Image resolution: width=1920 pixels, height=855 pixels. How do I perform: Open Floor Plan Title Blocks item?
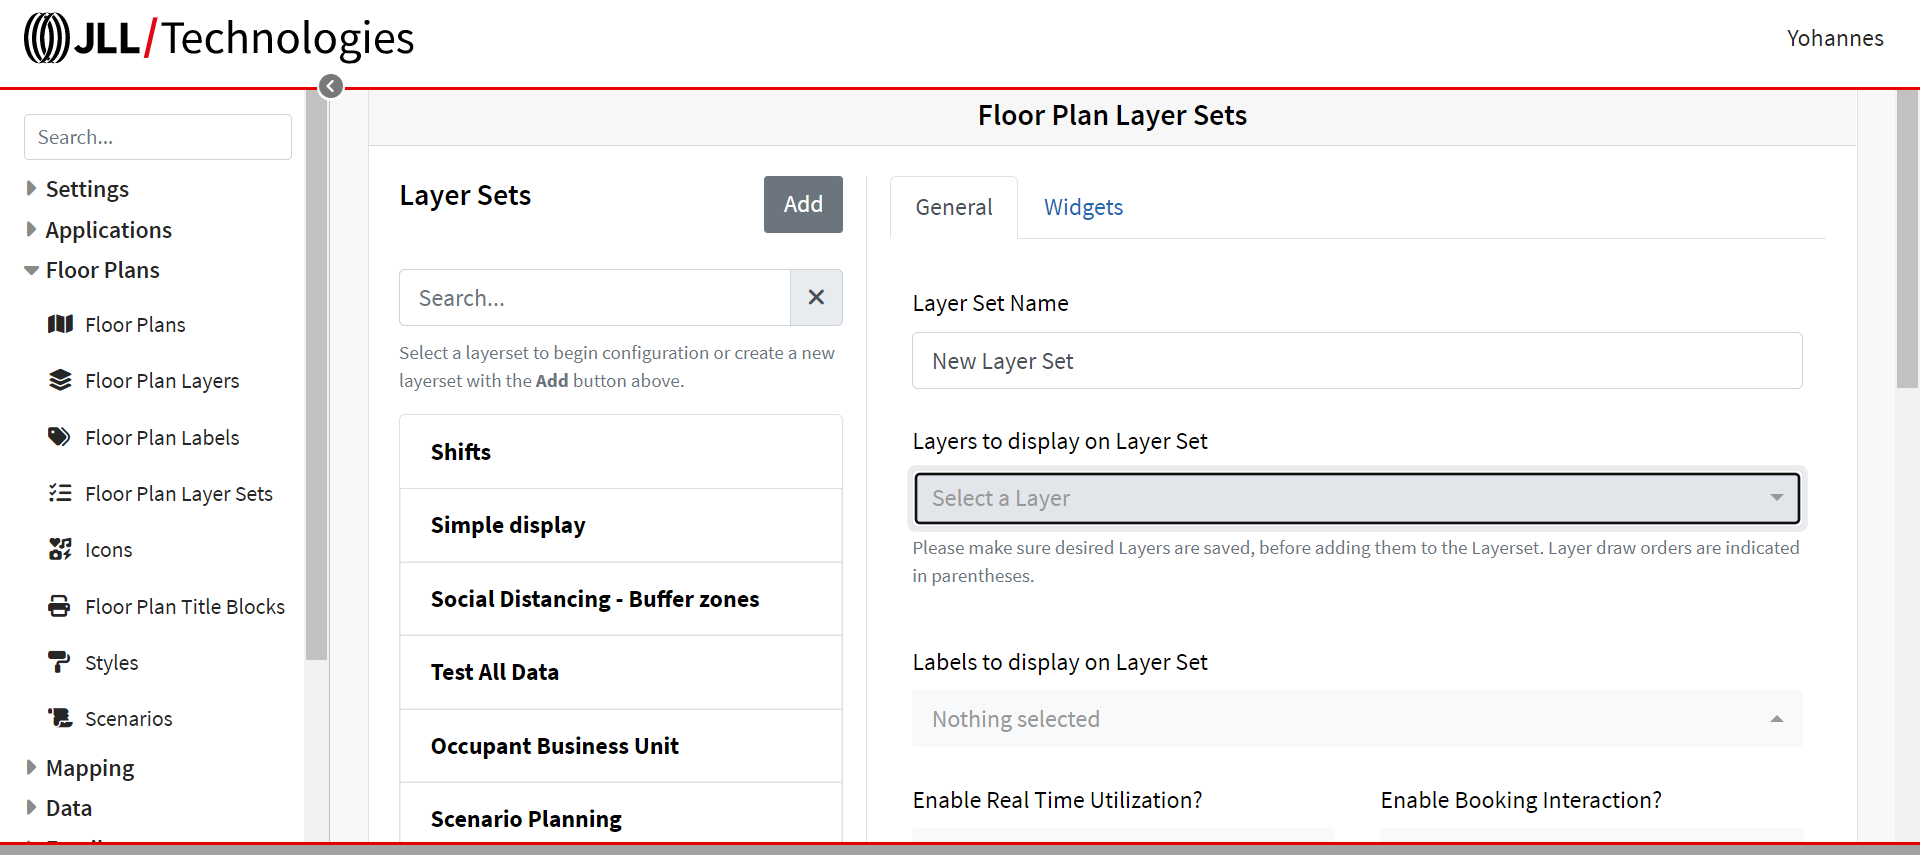[x=185, y=607]
